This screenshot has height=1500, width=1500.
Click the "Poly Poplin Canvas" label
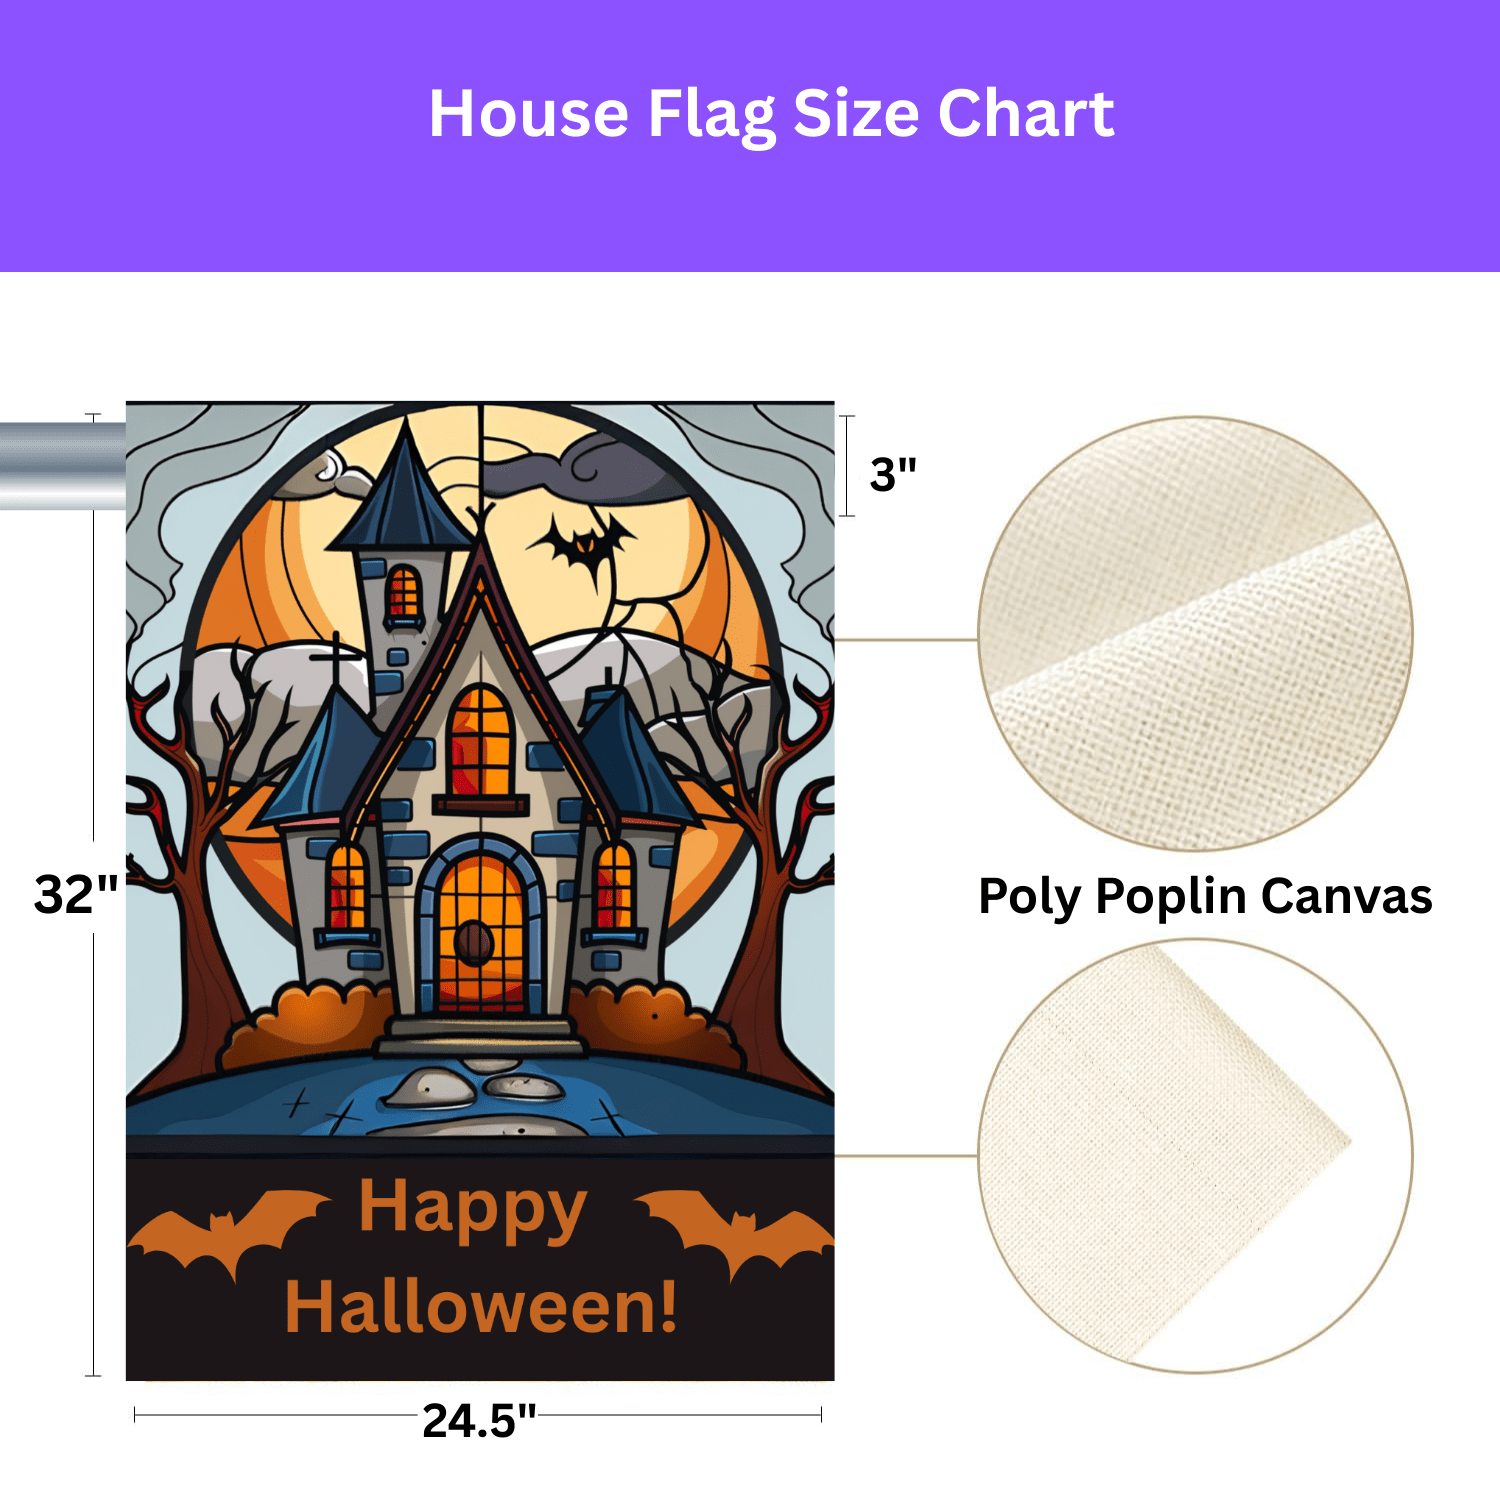1205,896
